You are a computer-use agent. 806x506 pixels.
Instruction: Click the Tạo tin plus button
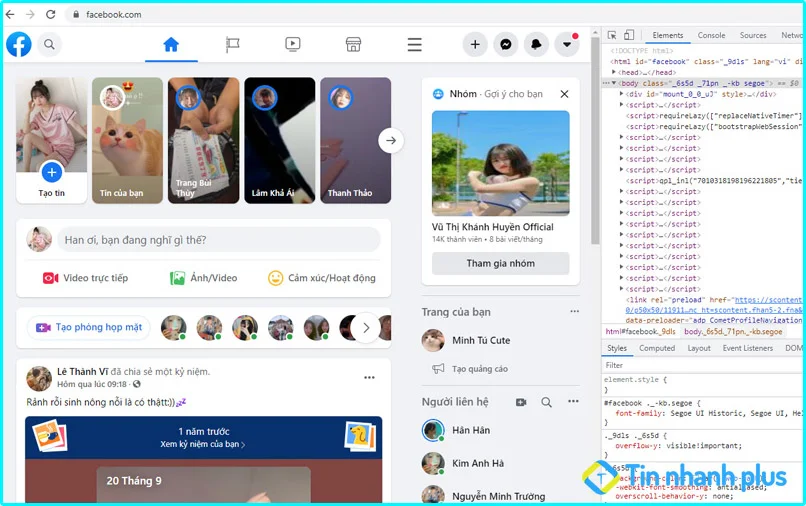(x=51, y=172)
